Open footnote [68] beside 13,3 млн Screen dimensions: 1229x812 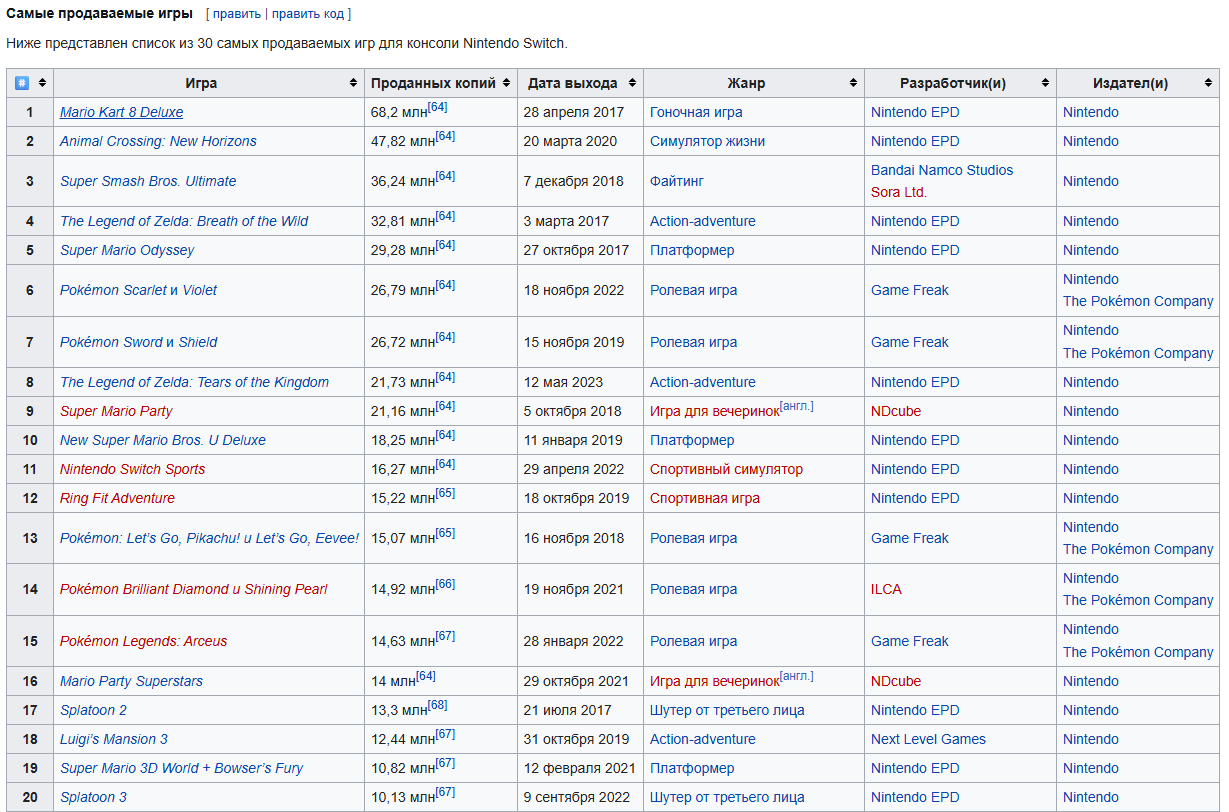[x=438, y=705]
